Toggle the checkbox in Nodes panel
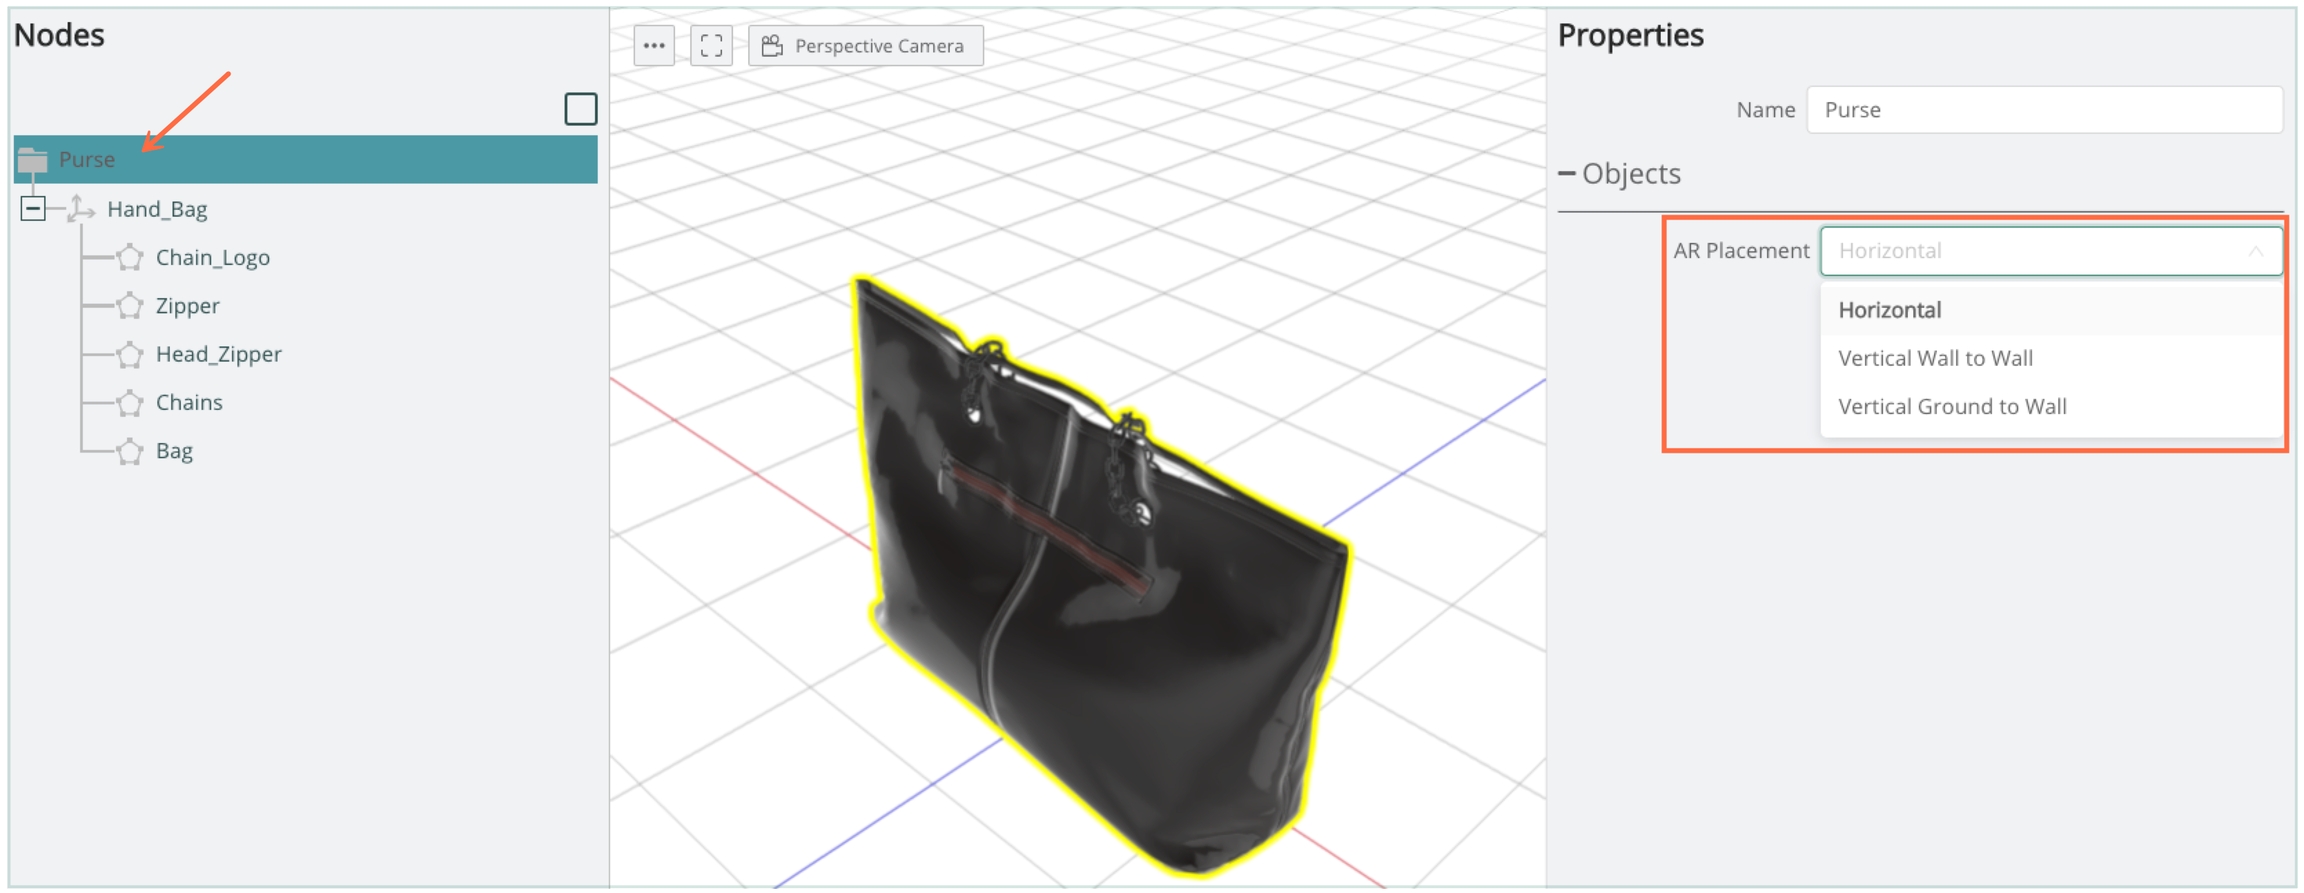2304x893 pixels. [580, 109]
